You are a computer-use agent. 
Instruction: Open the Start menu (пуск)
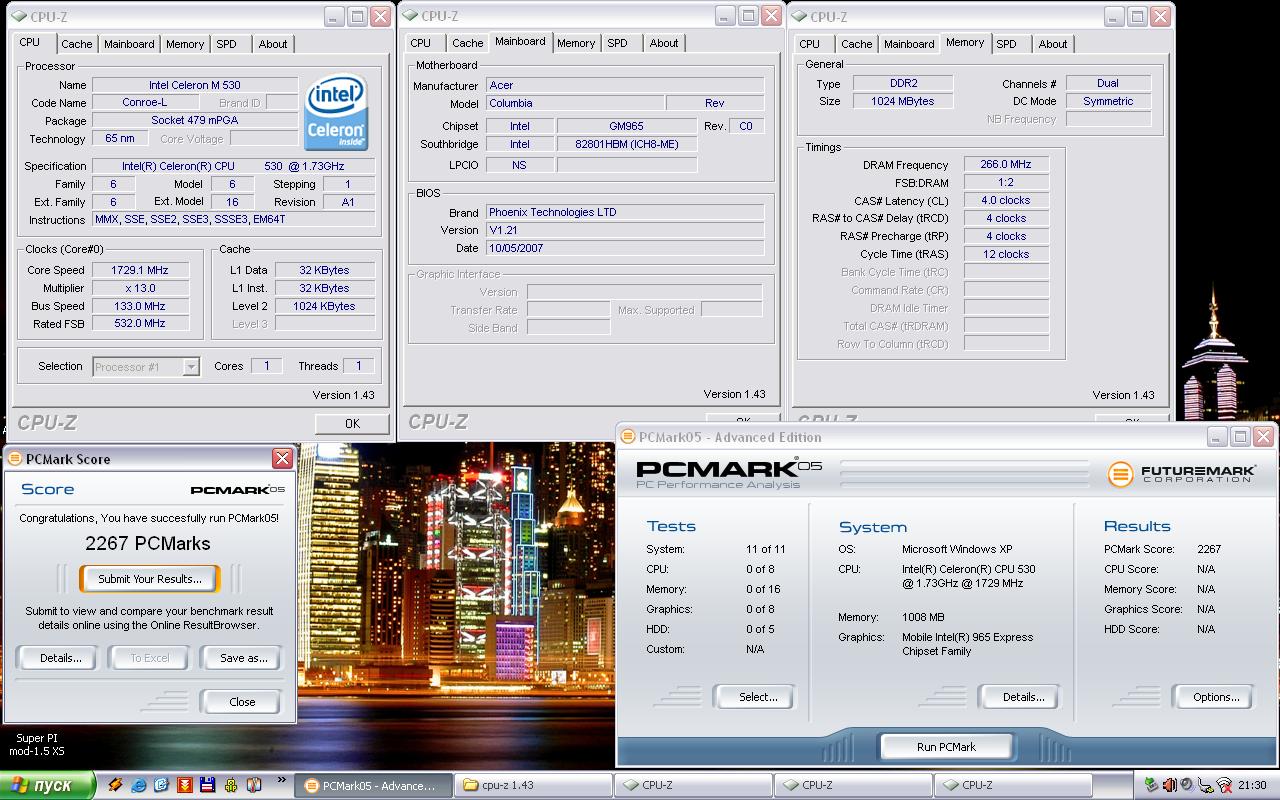pyautogui.click(x=47, y=785)
